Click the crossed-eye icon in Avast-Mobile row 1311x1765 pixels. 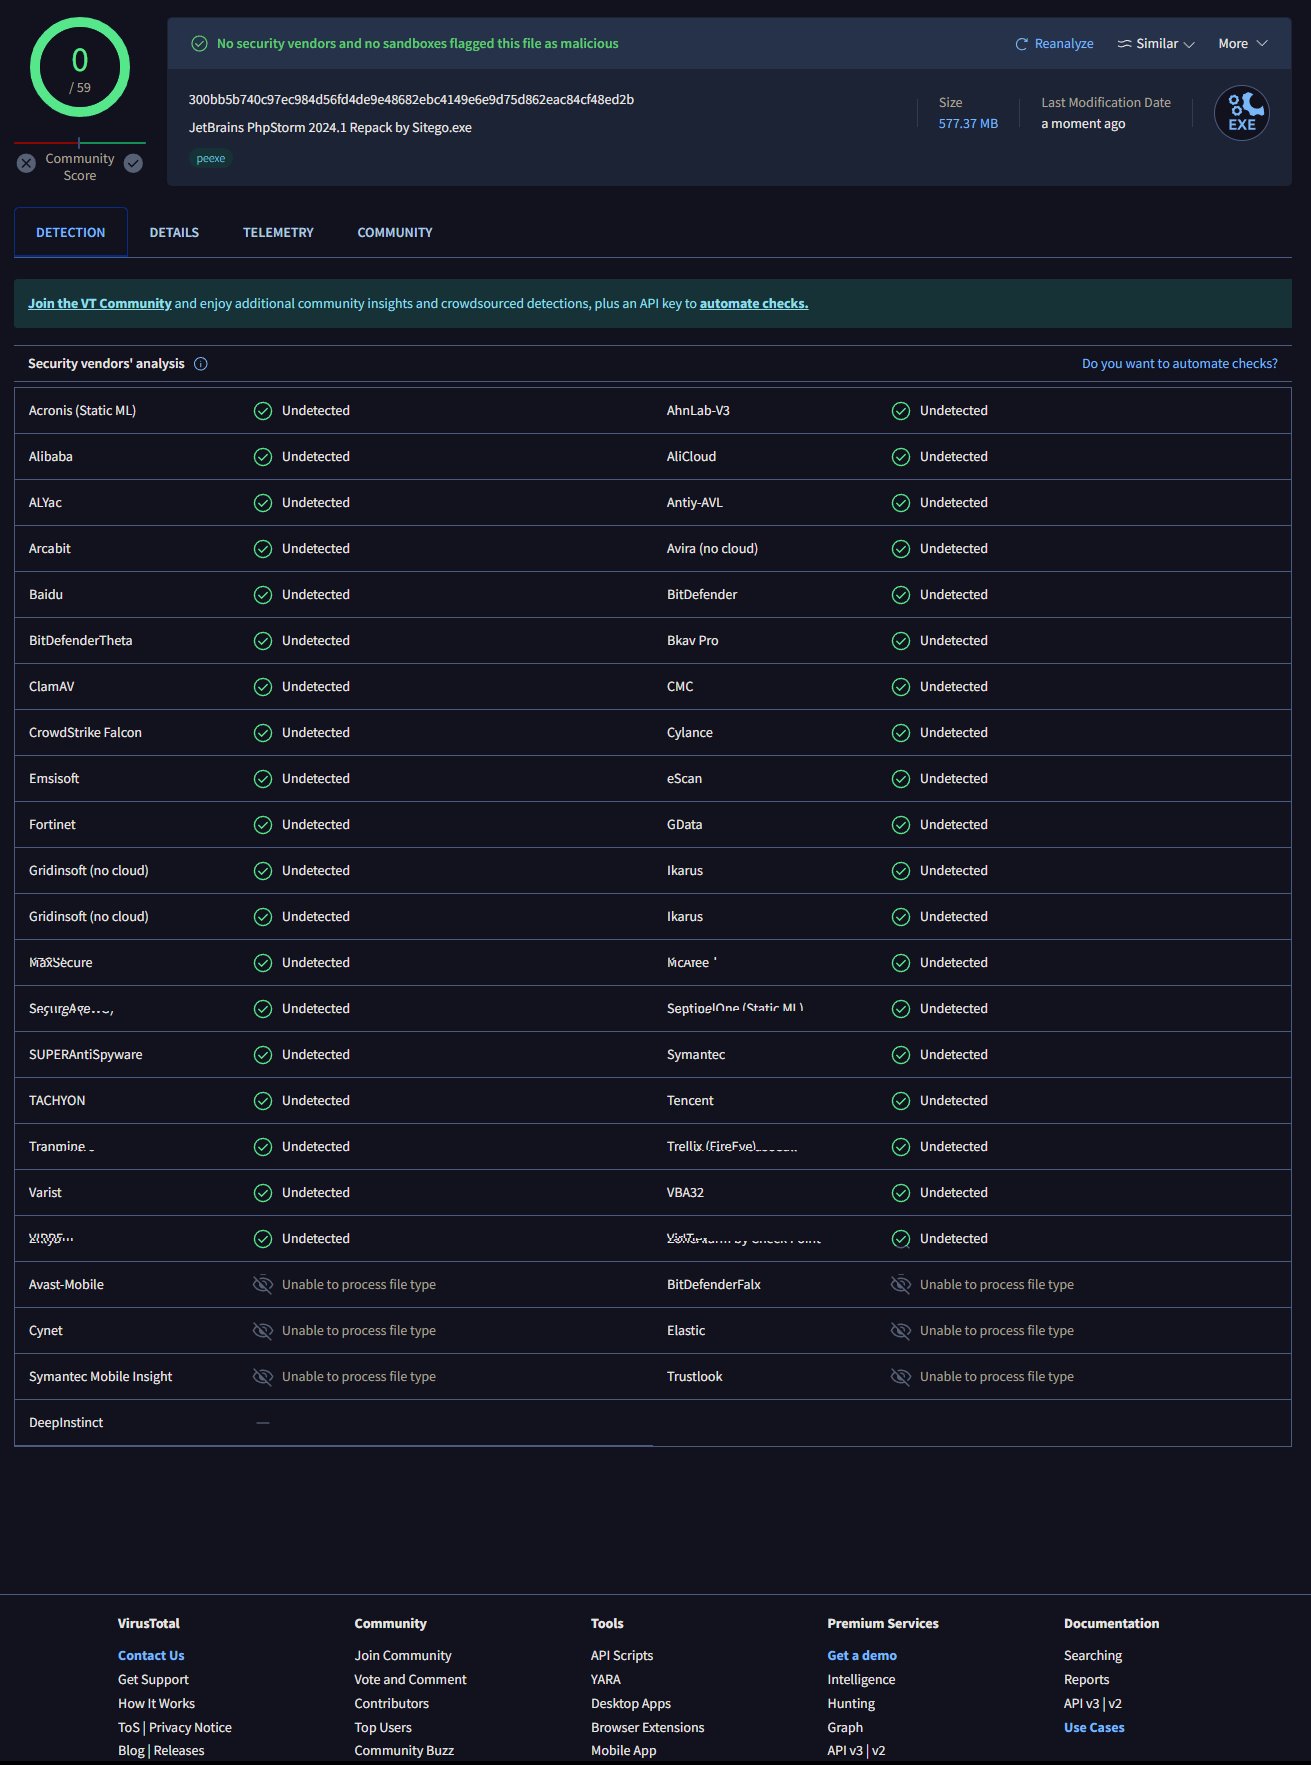(x=263, y=1285)
